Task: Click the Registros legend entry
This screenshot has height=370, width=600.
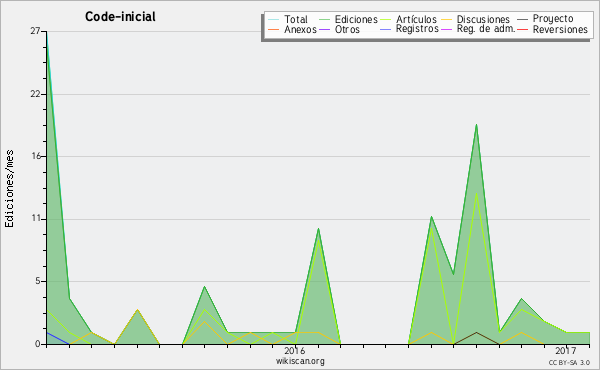Action: click(x=417, y=29)
